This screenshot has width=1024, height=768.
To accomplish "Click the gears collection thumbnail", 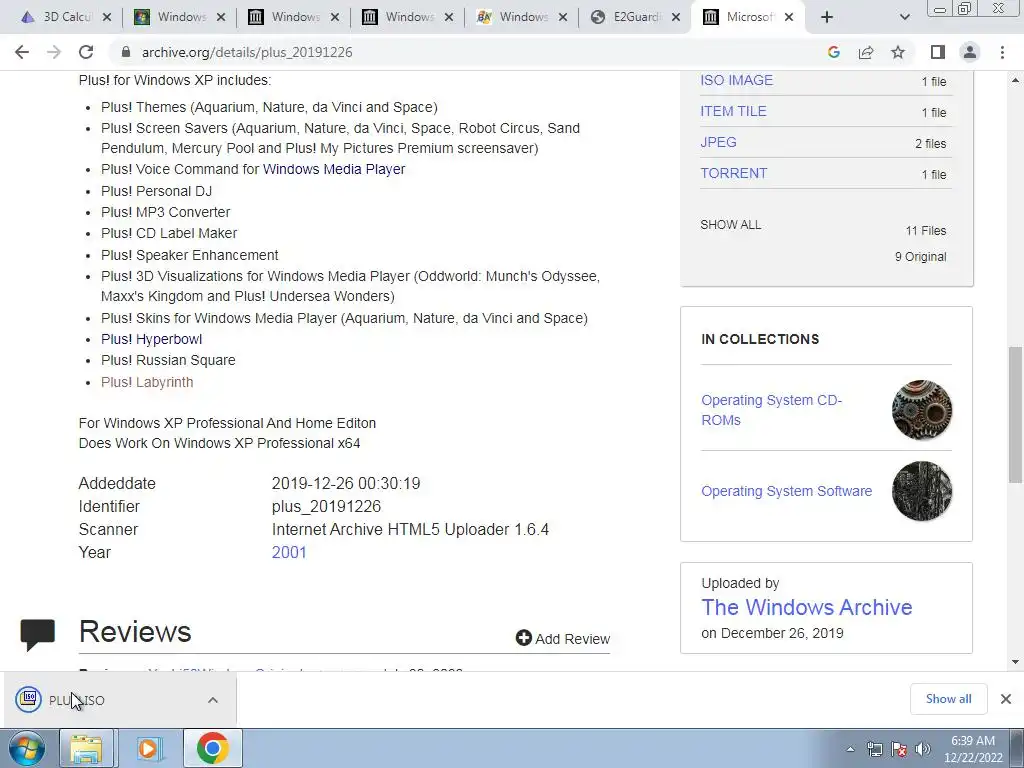I will coord(921,409).
